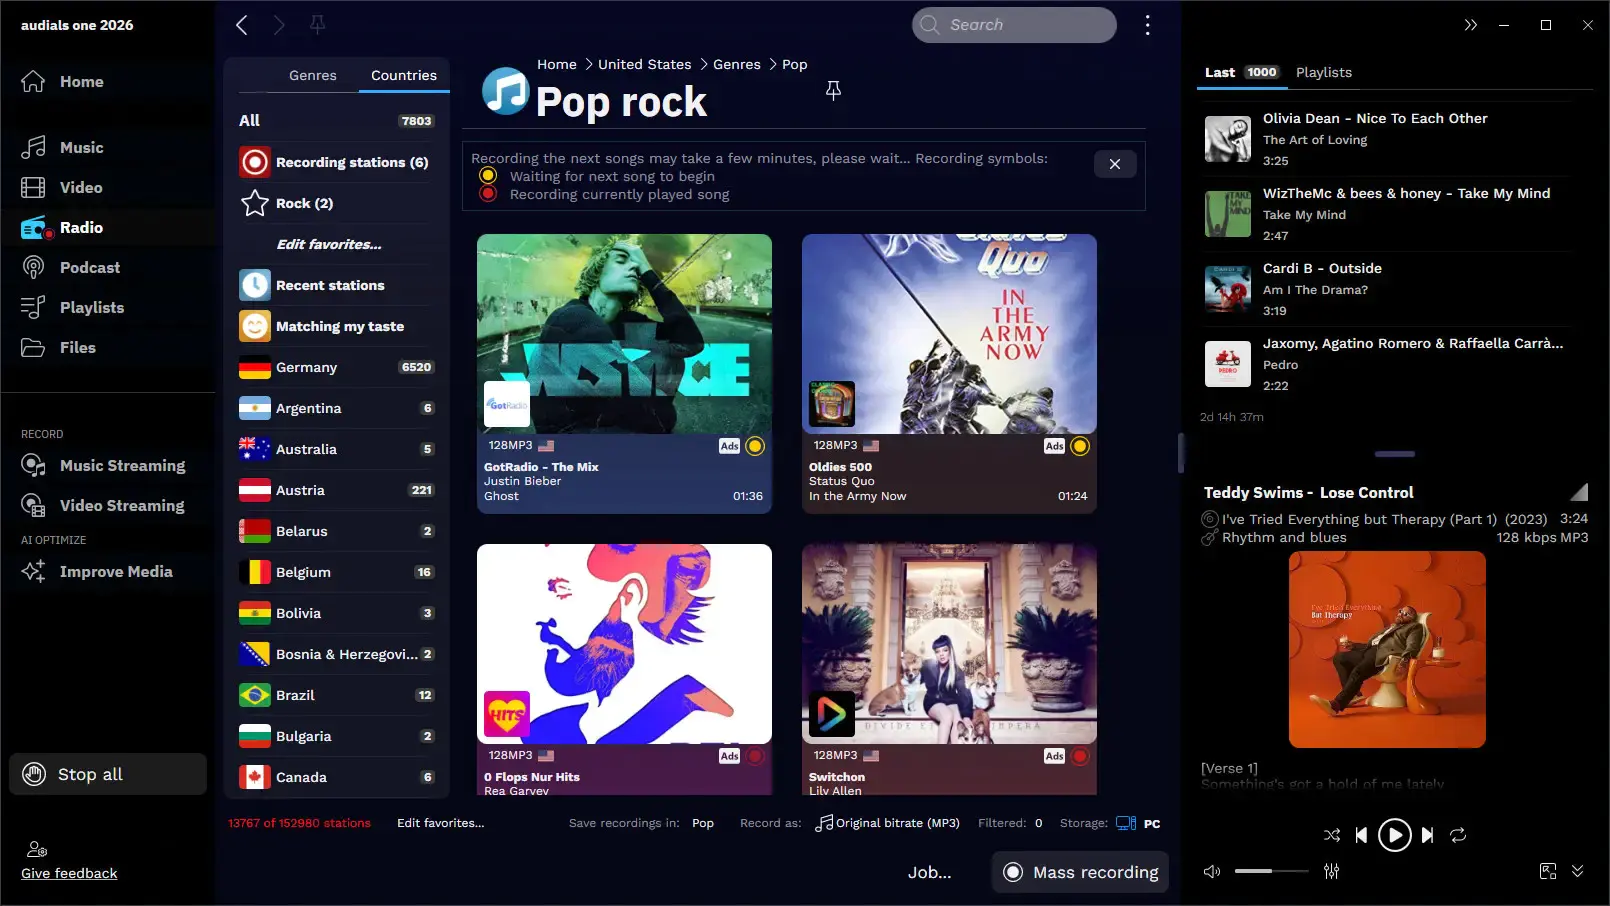Open the Podcast section
This screenshot has height=906, width=1610.
tap(89, 267)
